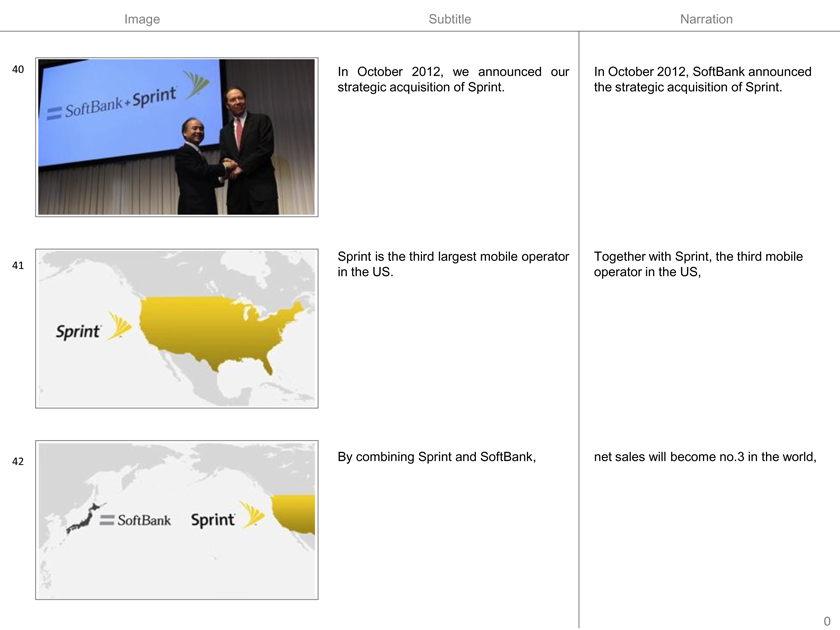Open the Sprint US map thumbnail
The height and width of the screenshot is (630, 840).
[x=177, y=328]
